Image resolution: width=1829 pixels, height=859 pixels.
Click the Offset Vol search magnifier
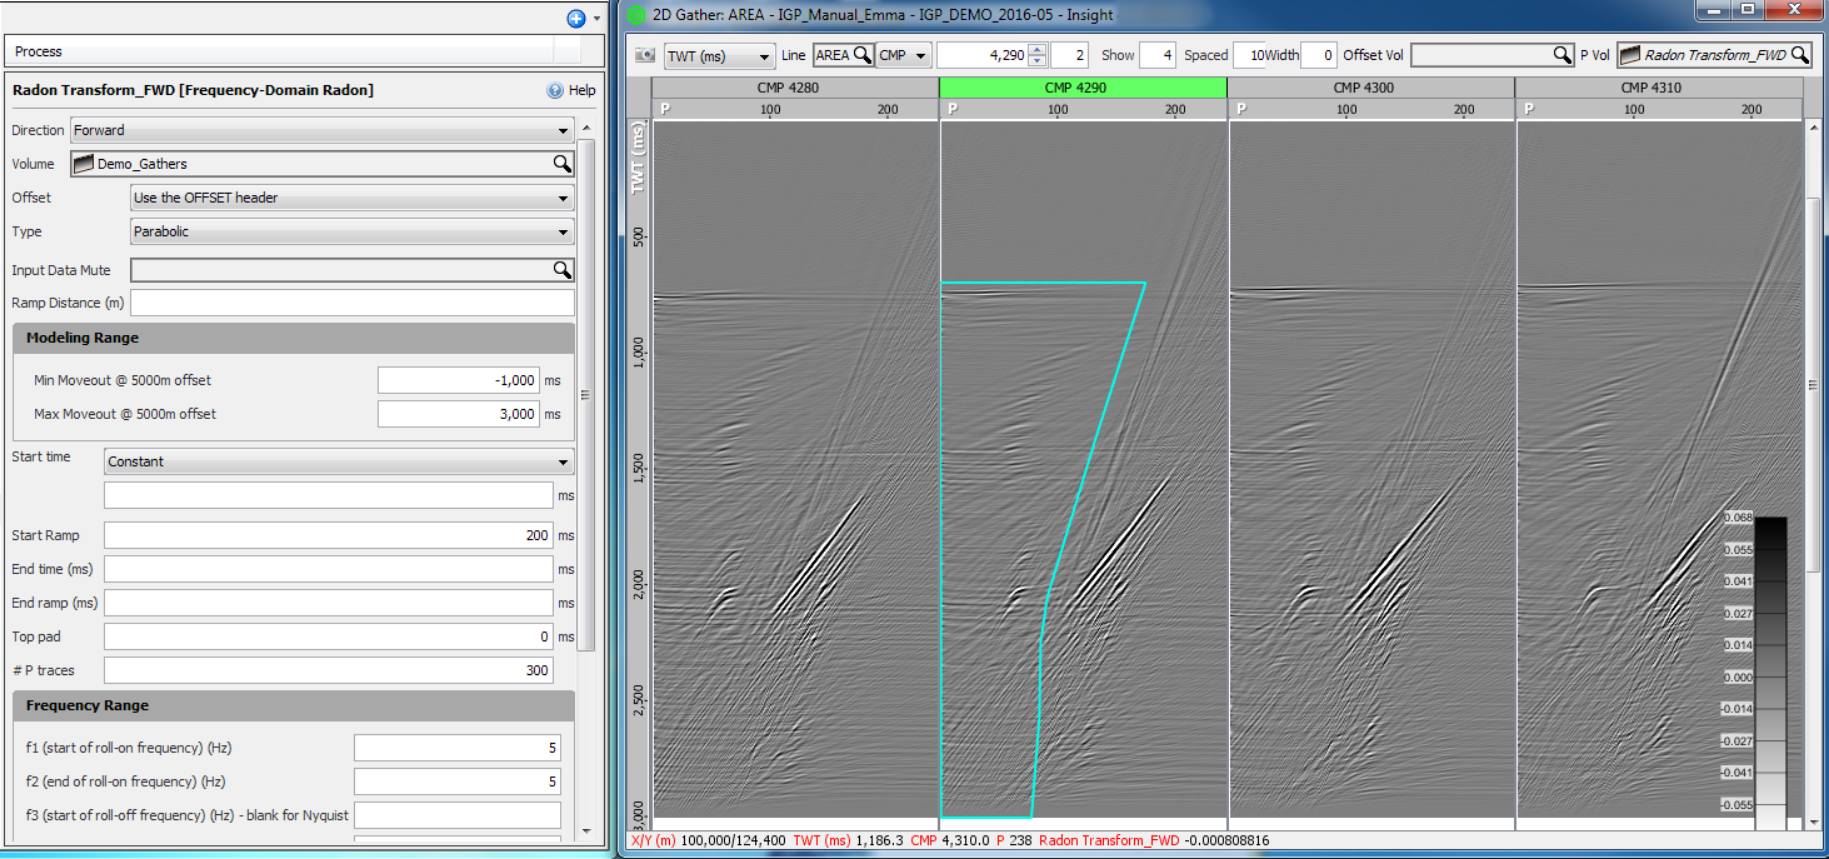click(x=1562, y=55)
